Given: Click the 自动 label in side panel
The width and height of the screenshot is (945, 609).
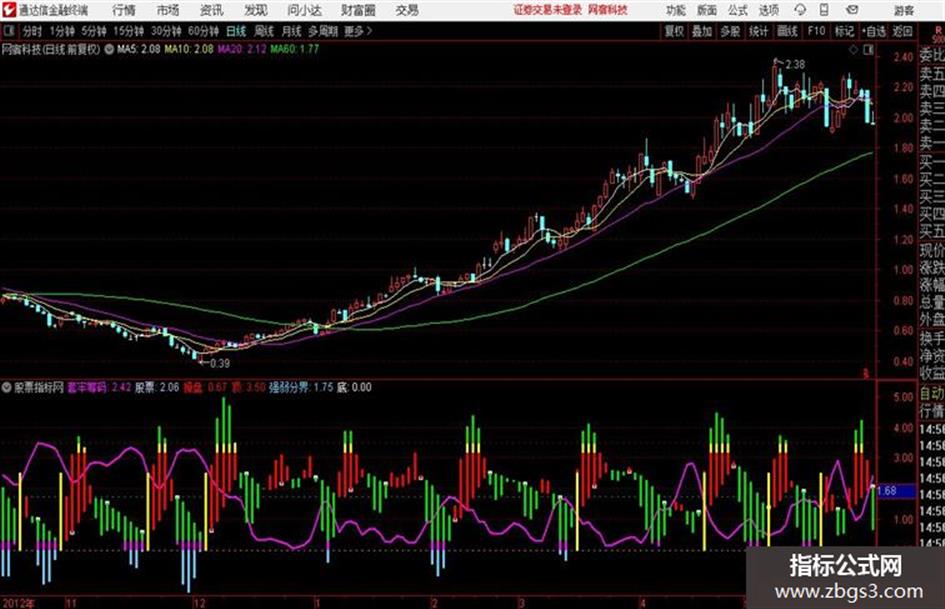Looking at the screenshot, I should coord(932,394).
